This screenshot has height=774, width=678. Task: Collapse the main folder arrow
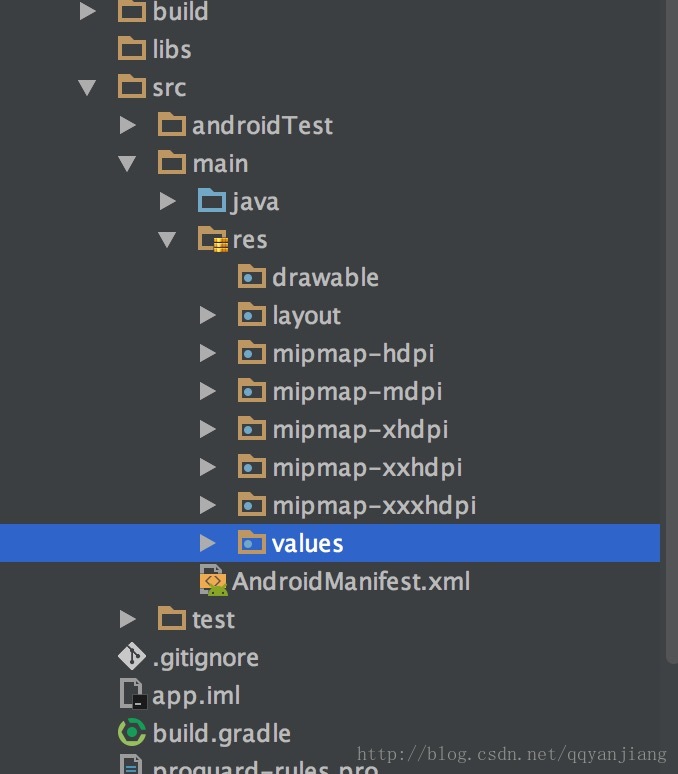127,163
